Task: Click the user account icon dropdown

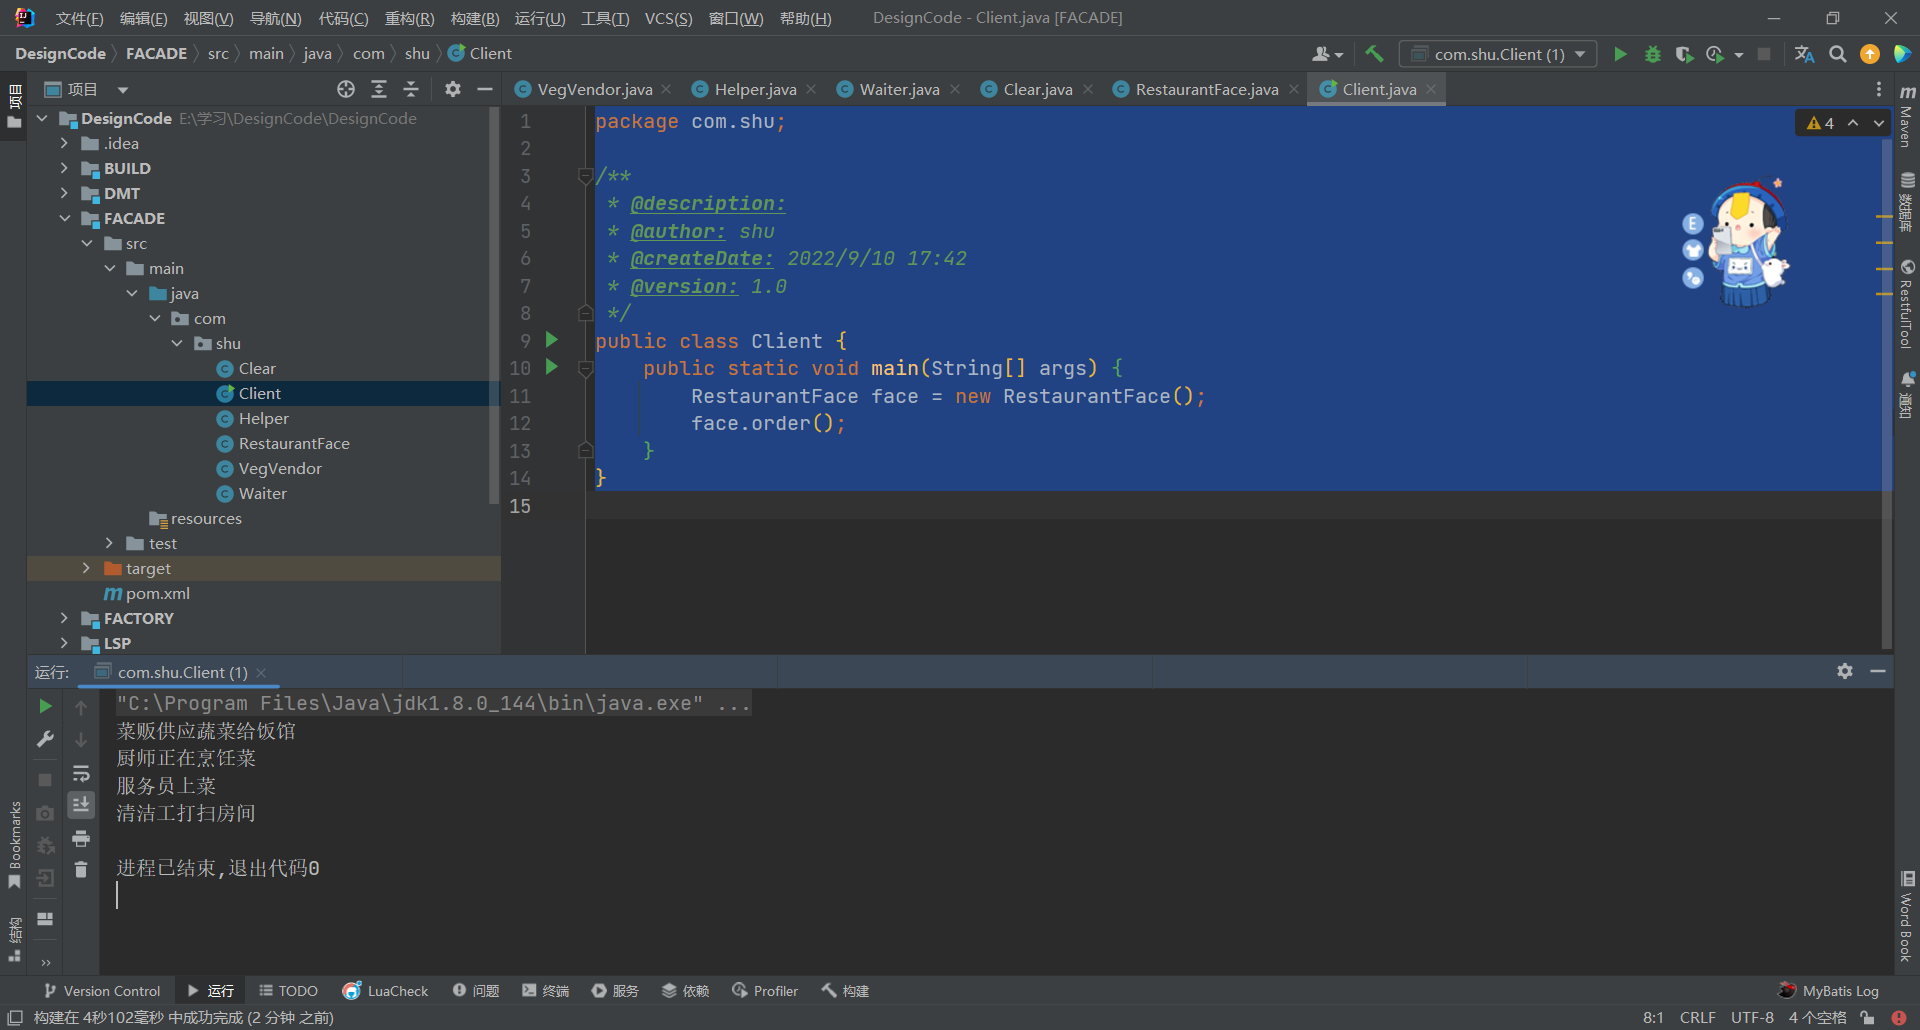Action: (1327, 54)
